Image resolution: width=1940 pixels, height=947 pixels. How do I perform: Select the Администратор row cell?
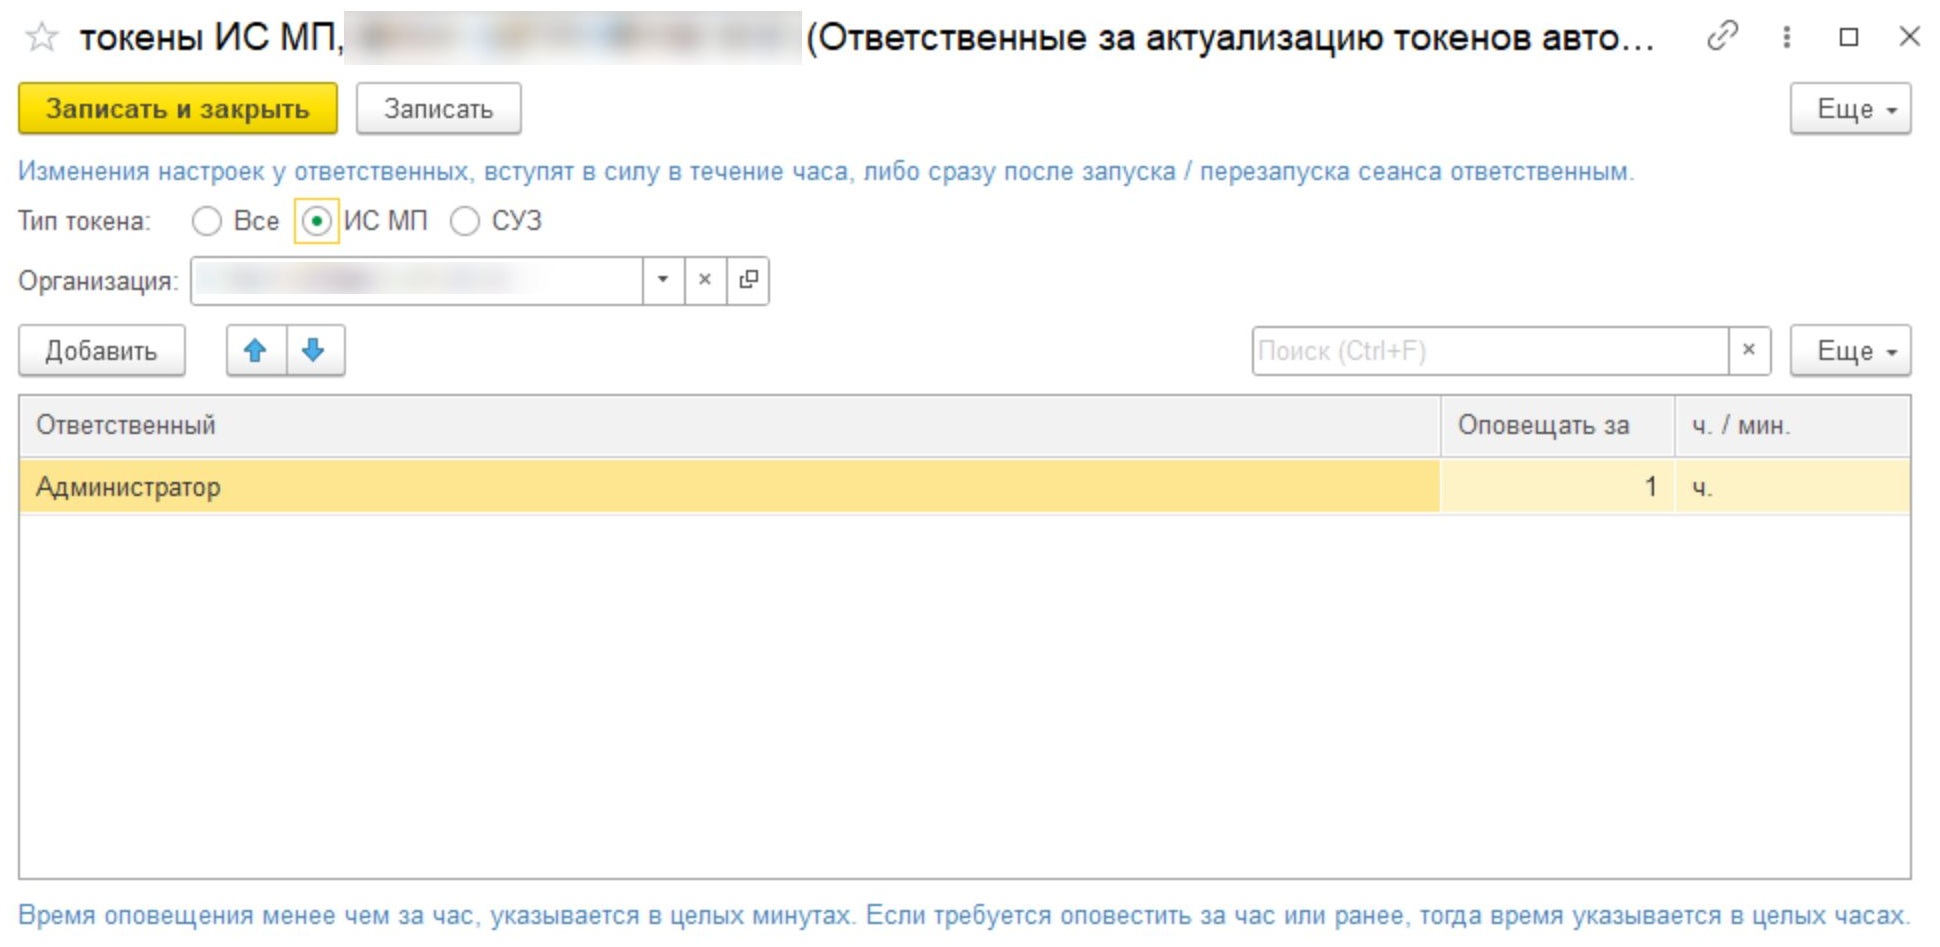[730, 487]
